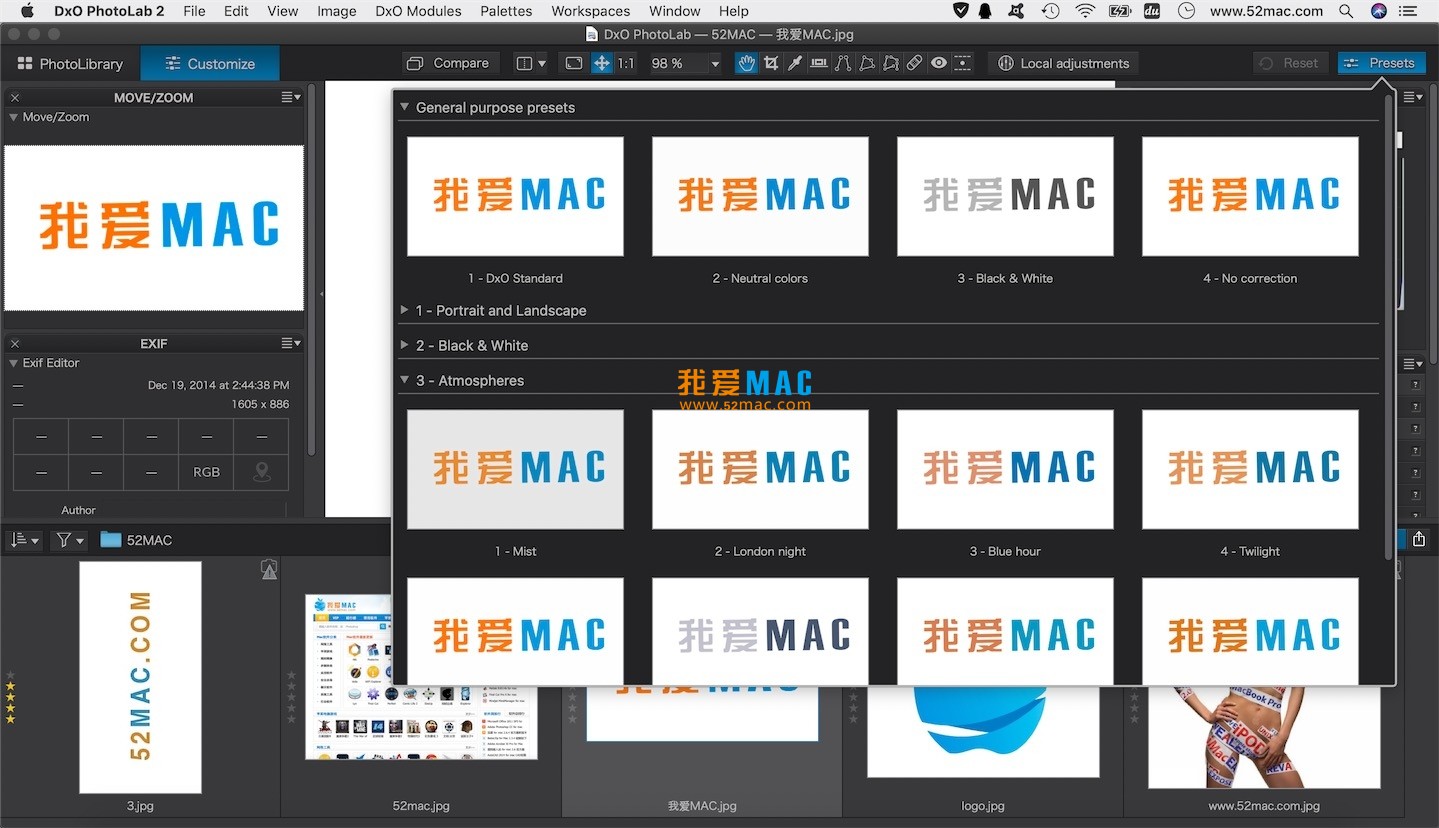Apply the 2 - London night preset

[x=760, y=469]
